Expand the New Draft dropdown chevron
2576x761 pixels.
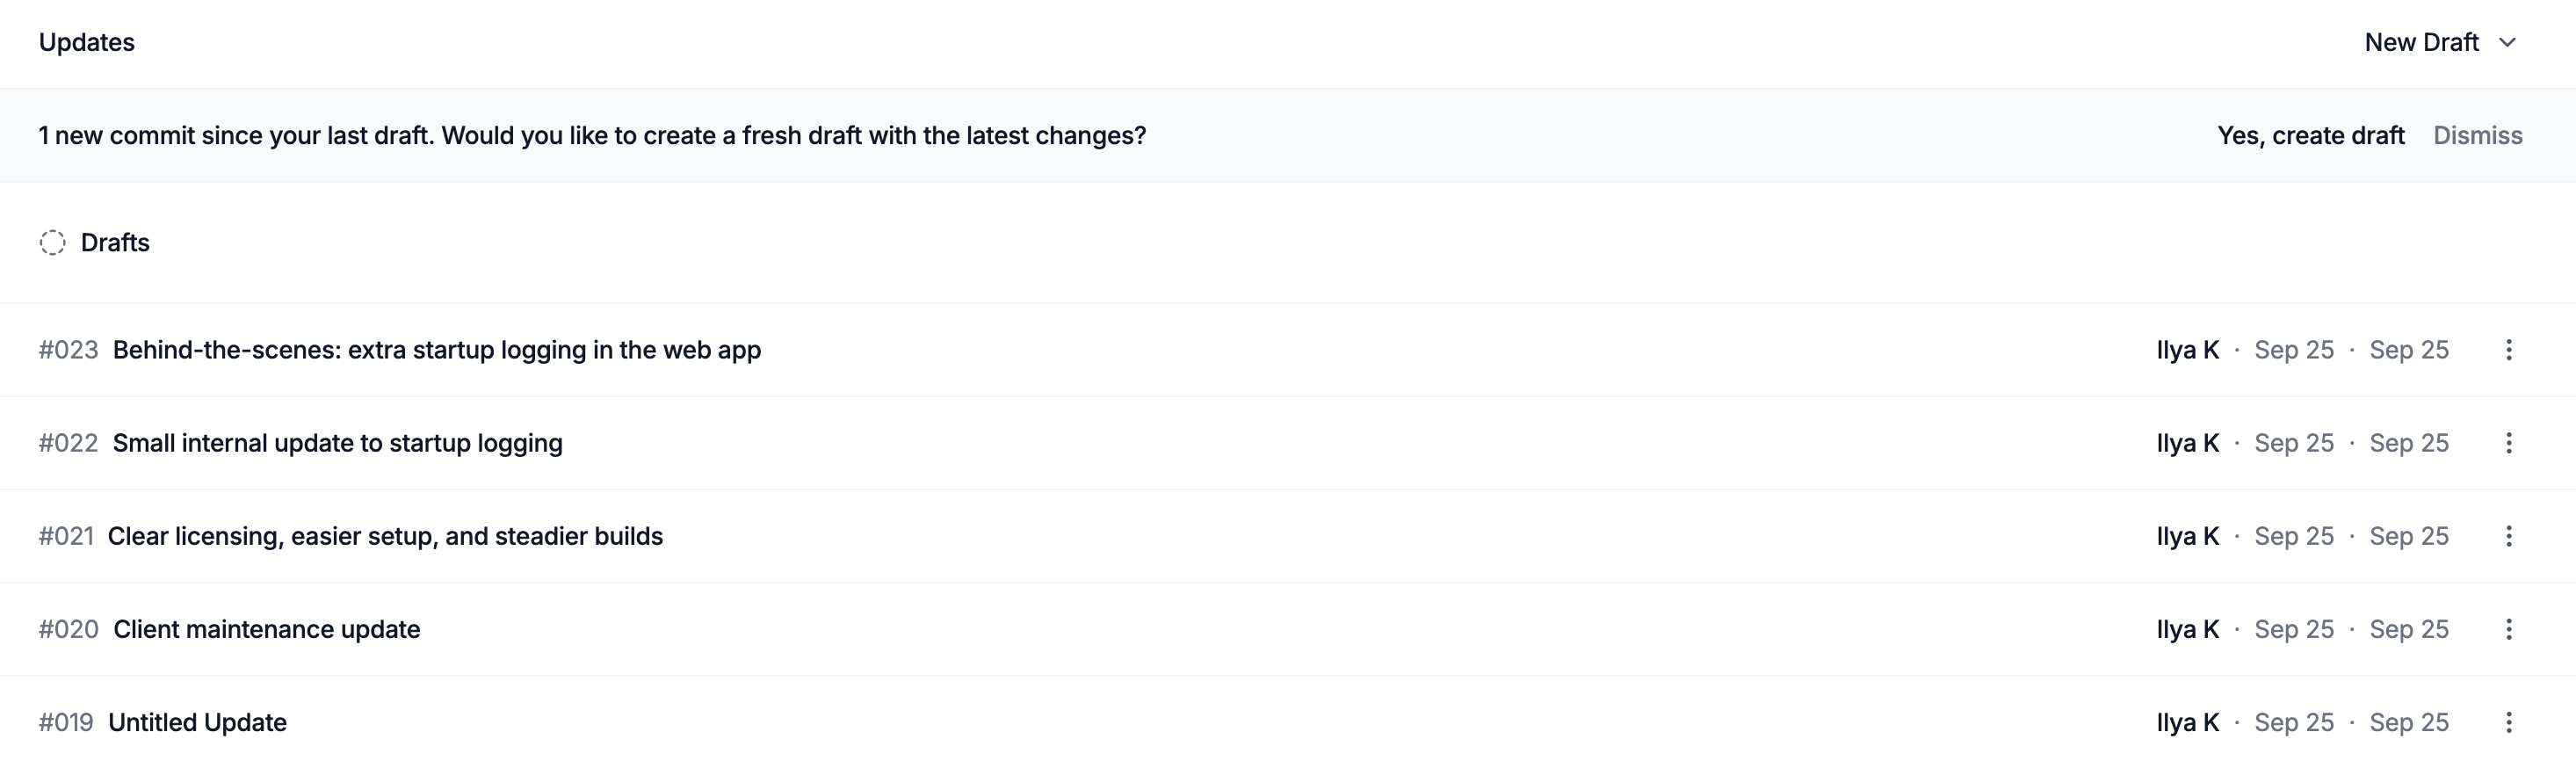2507,43
